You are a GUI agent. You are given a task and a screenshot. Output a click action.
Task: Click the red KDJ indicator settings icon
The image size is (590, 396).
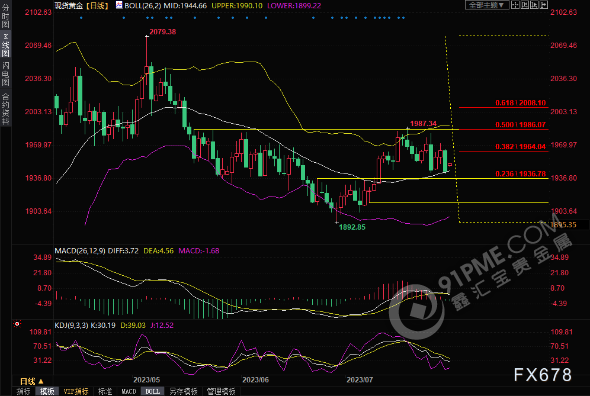pyautogui.click(x=17, y=324)
